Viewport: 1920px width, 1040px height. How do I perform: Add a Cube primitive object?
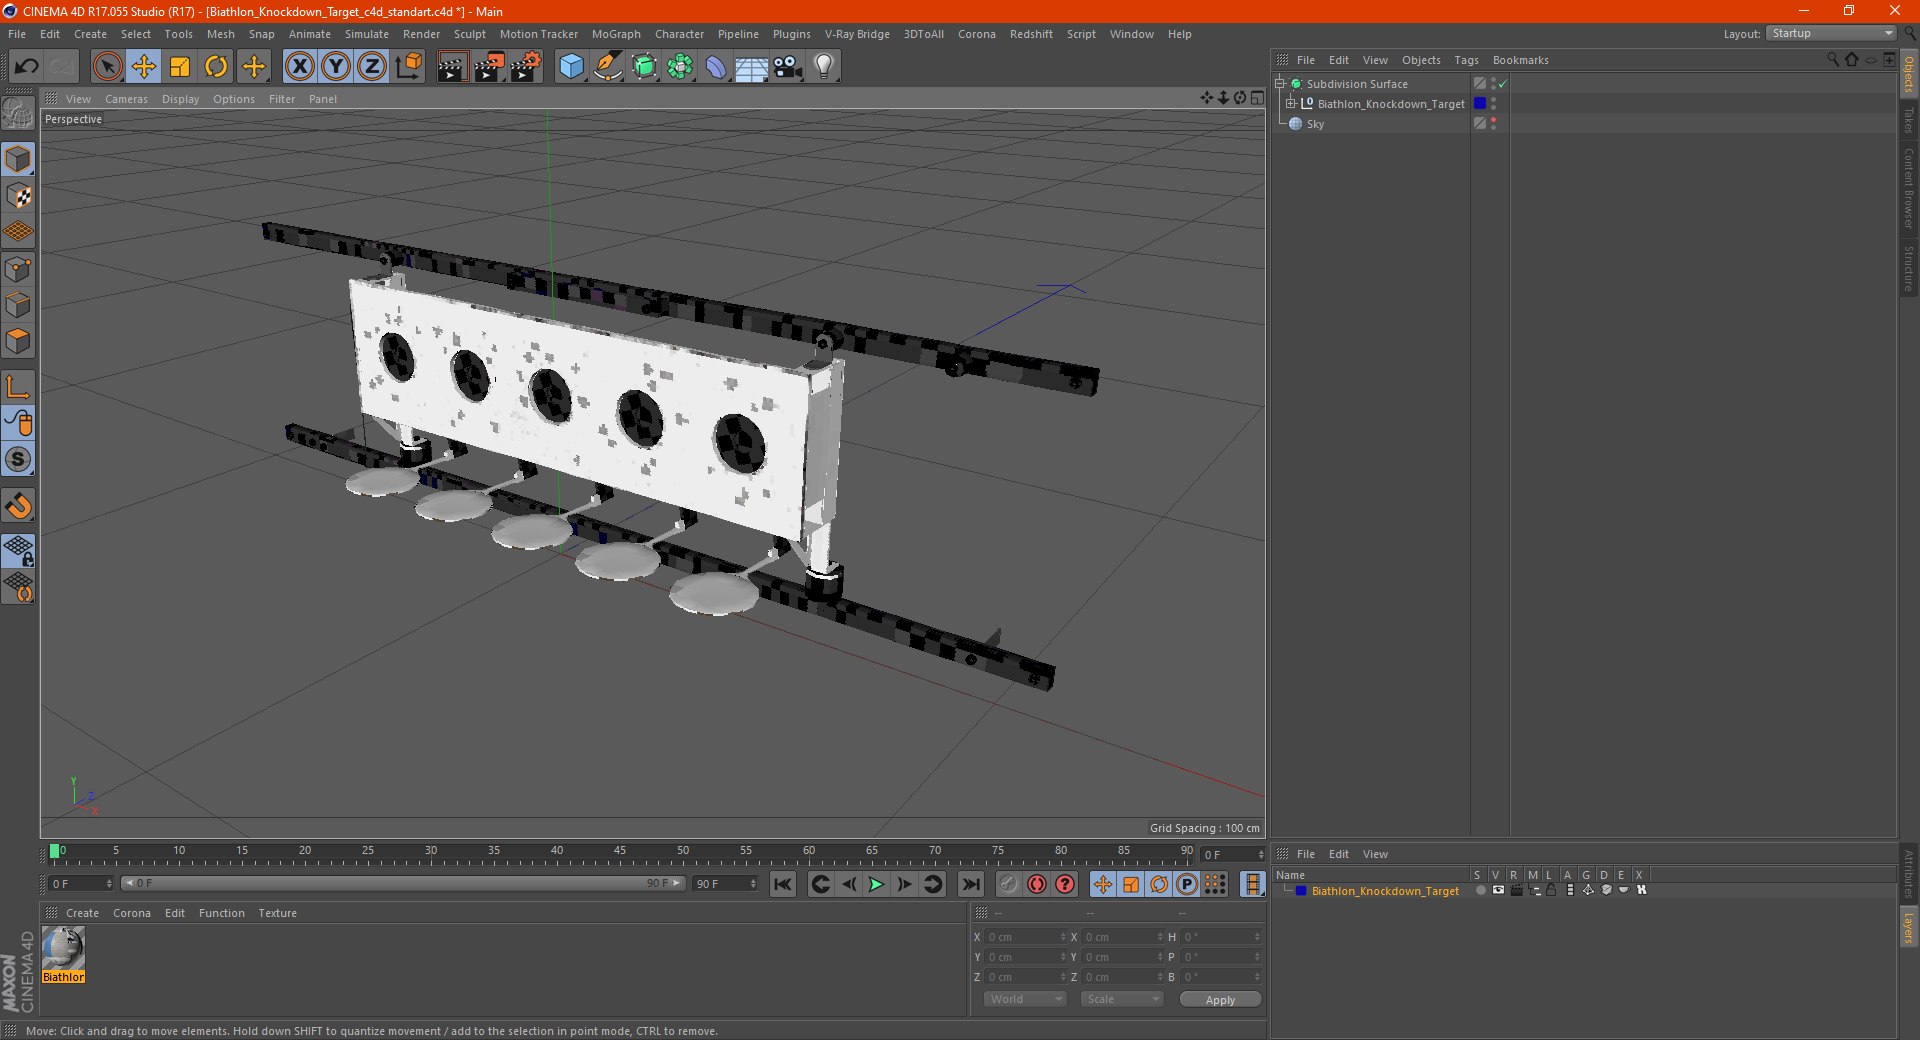pyautogui.click(x=571, y=67)
